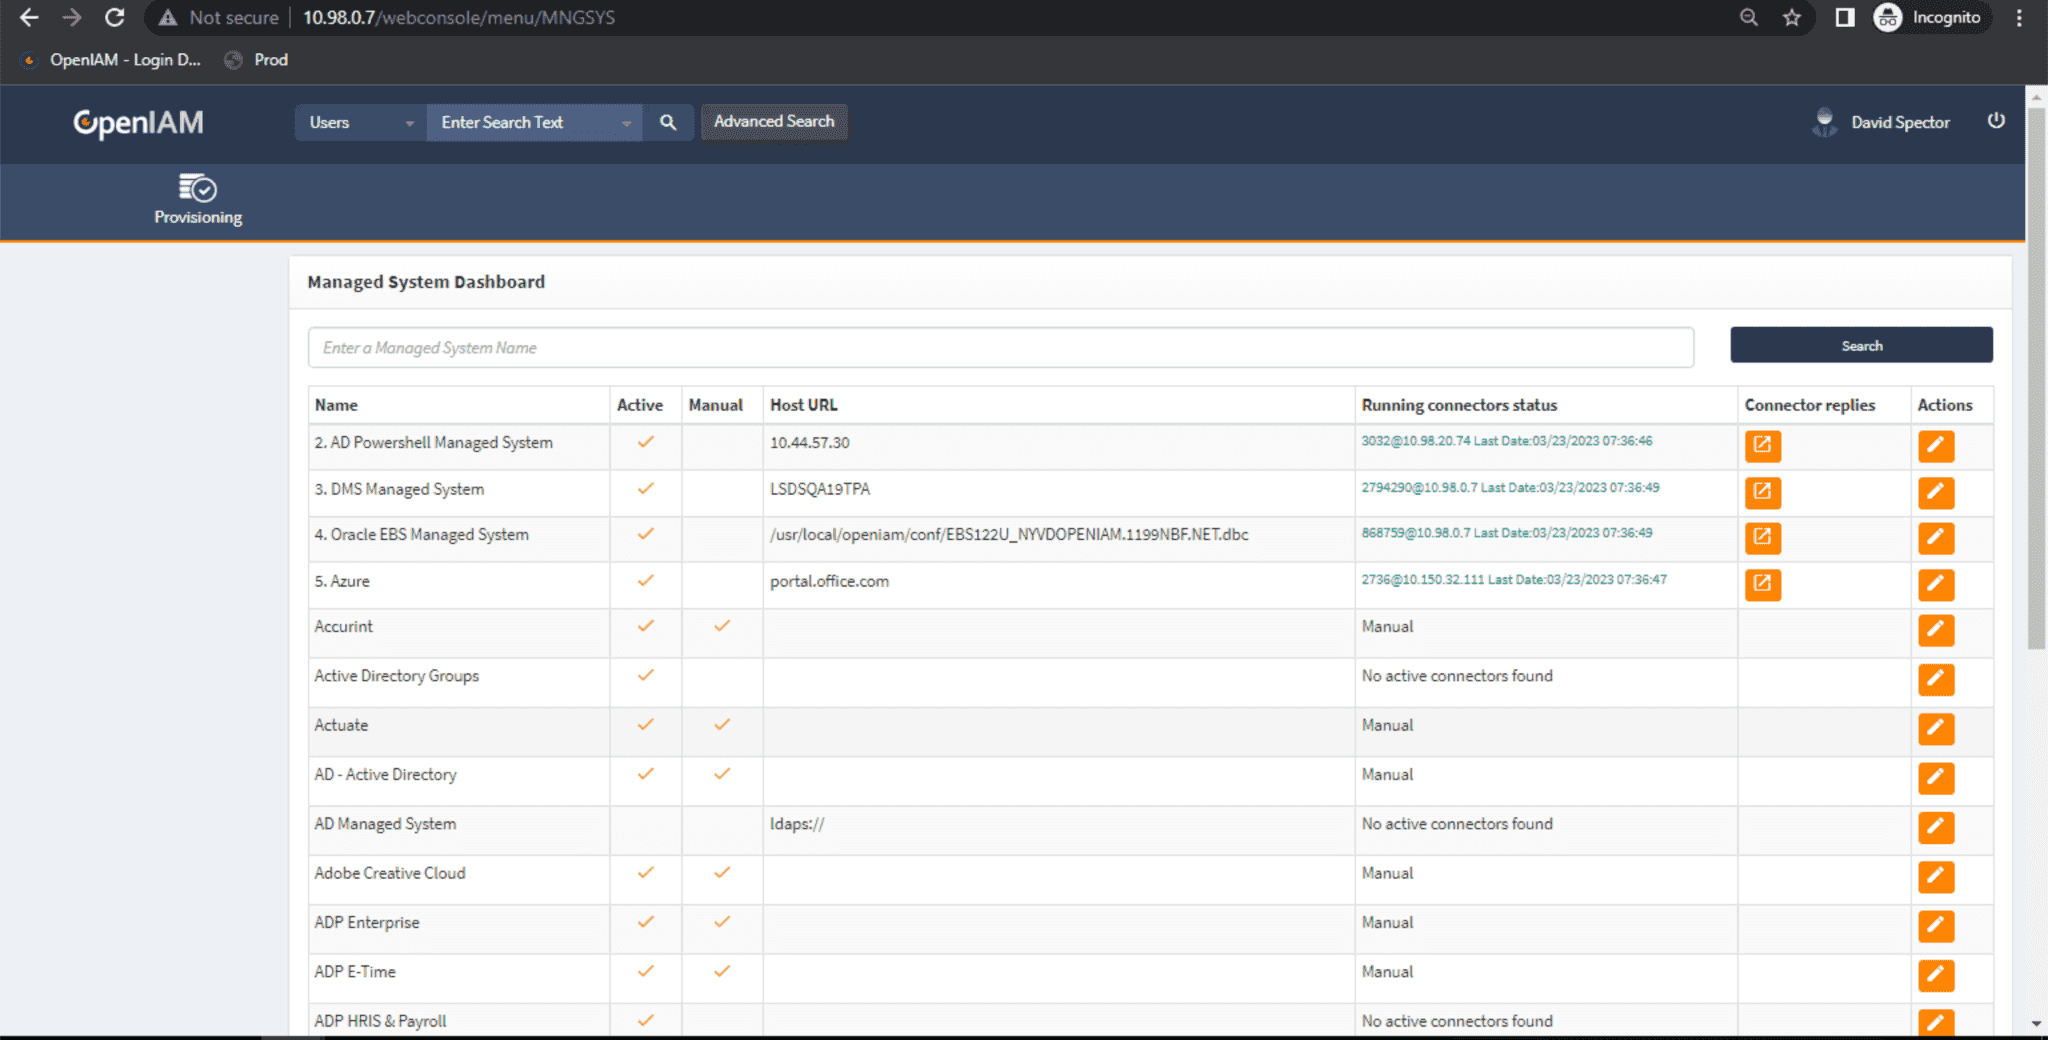Open connector replies for 5. Azure row
The width and height of the screenshot is (2048, 1040).
1762,583
